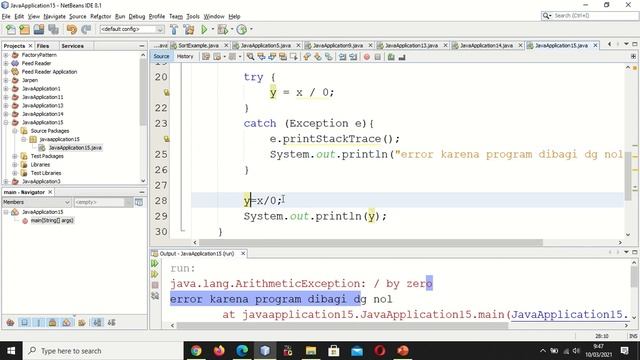Click the Windows taskbar search box
Image resolution: width=640 pixels, height=360 pixels.
[104, 351]
